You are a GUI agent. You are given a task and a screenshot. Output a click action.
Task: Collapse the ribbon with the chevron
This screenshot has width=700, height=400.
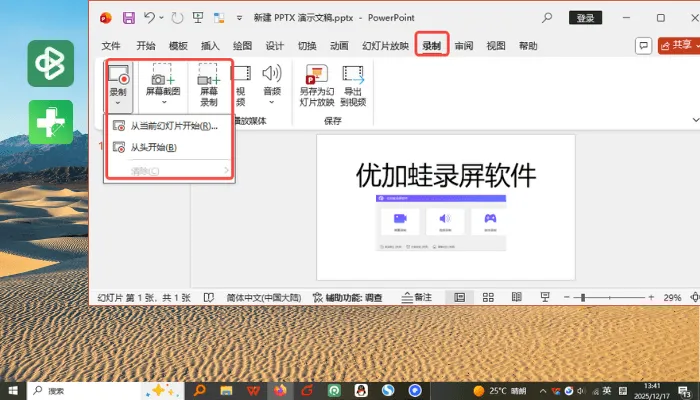pyautogui.click(x=695, y=120)
